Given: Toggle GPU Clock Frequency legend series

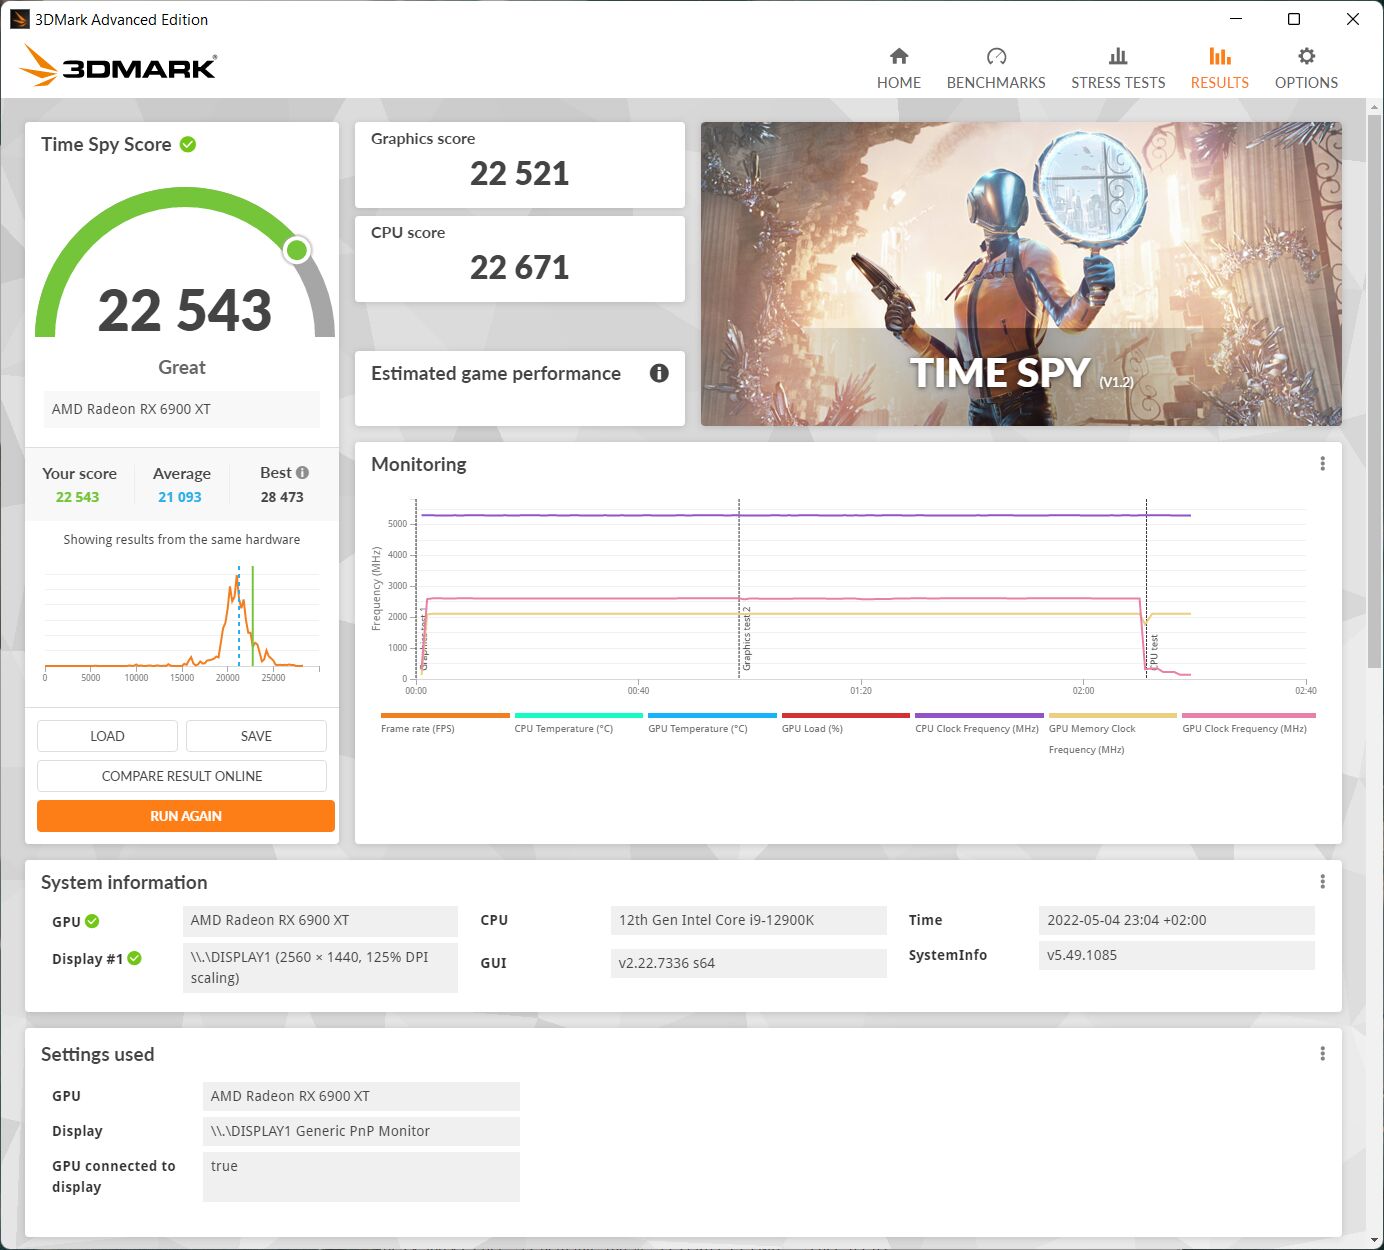Looking at the screenshot, I should point(1248,724).
